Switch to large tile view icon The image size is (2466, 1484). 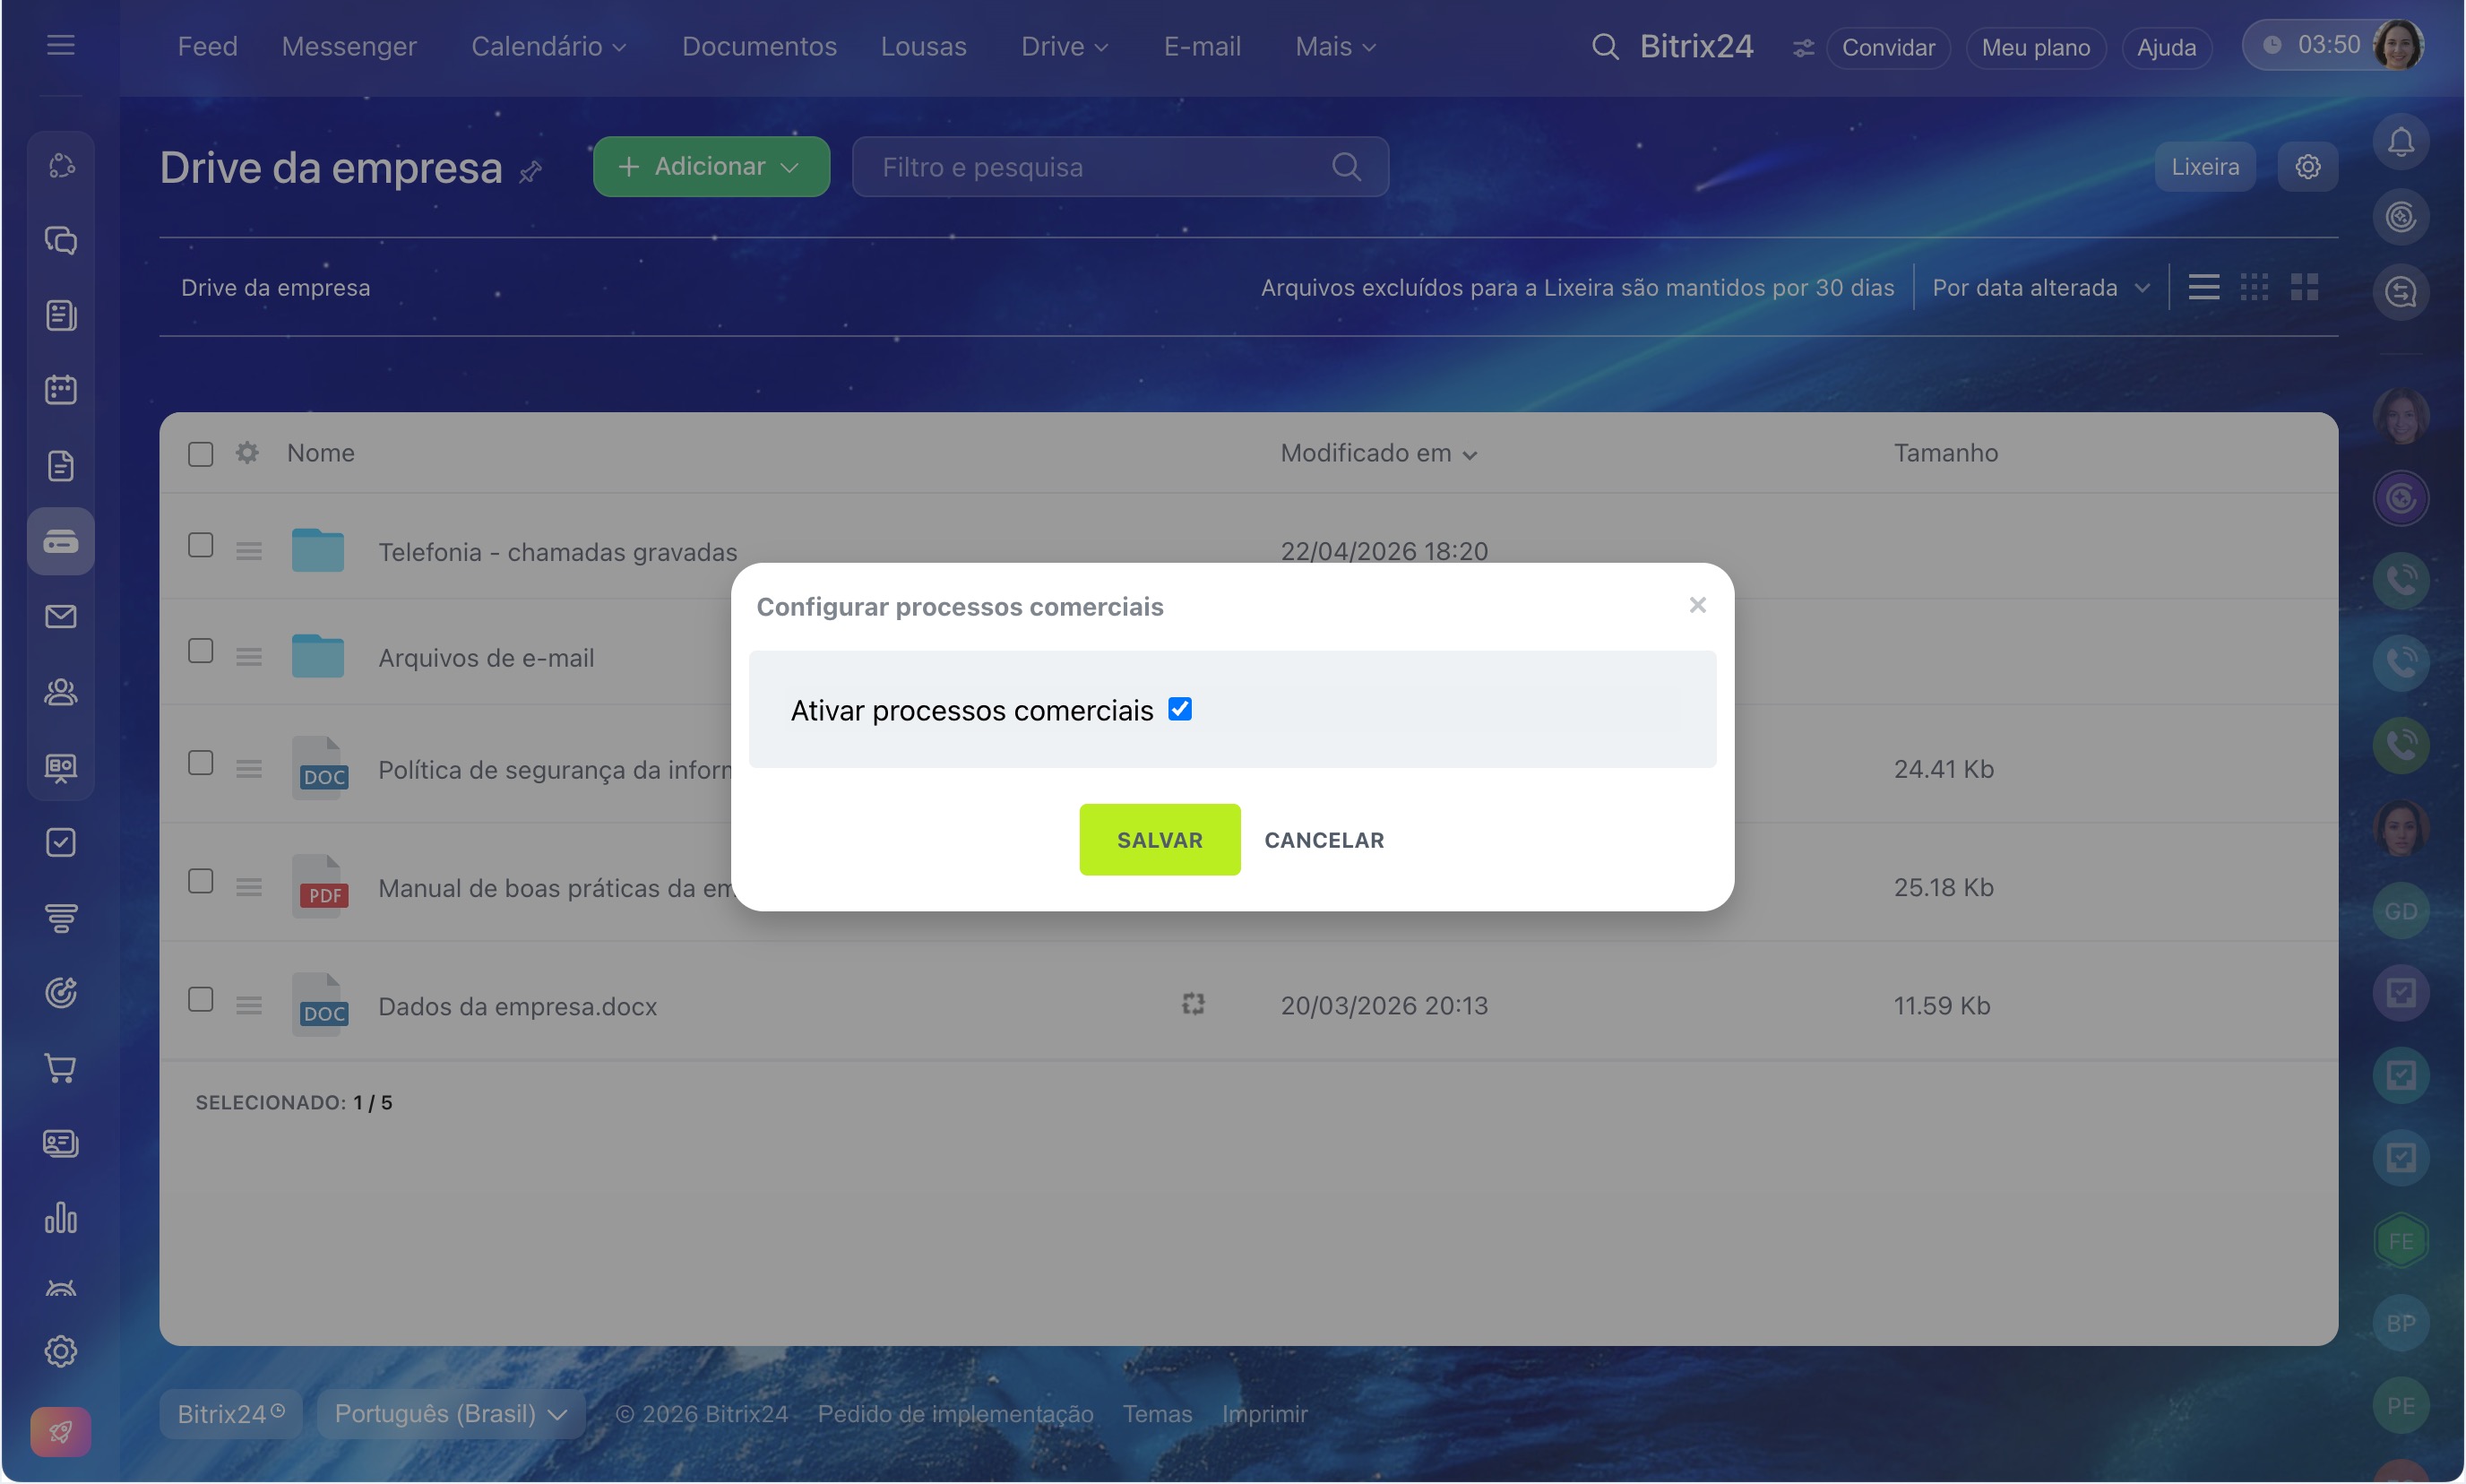tap(2304, 287)
